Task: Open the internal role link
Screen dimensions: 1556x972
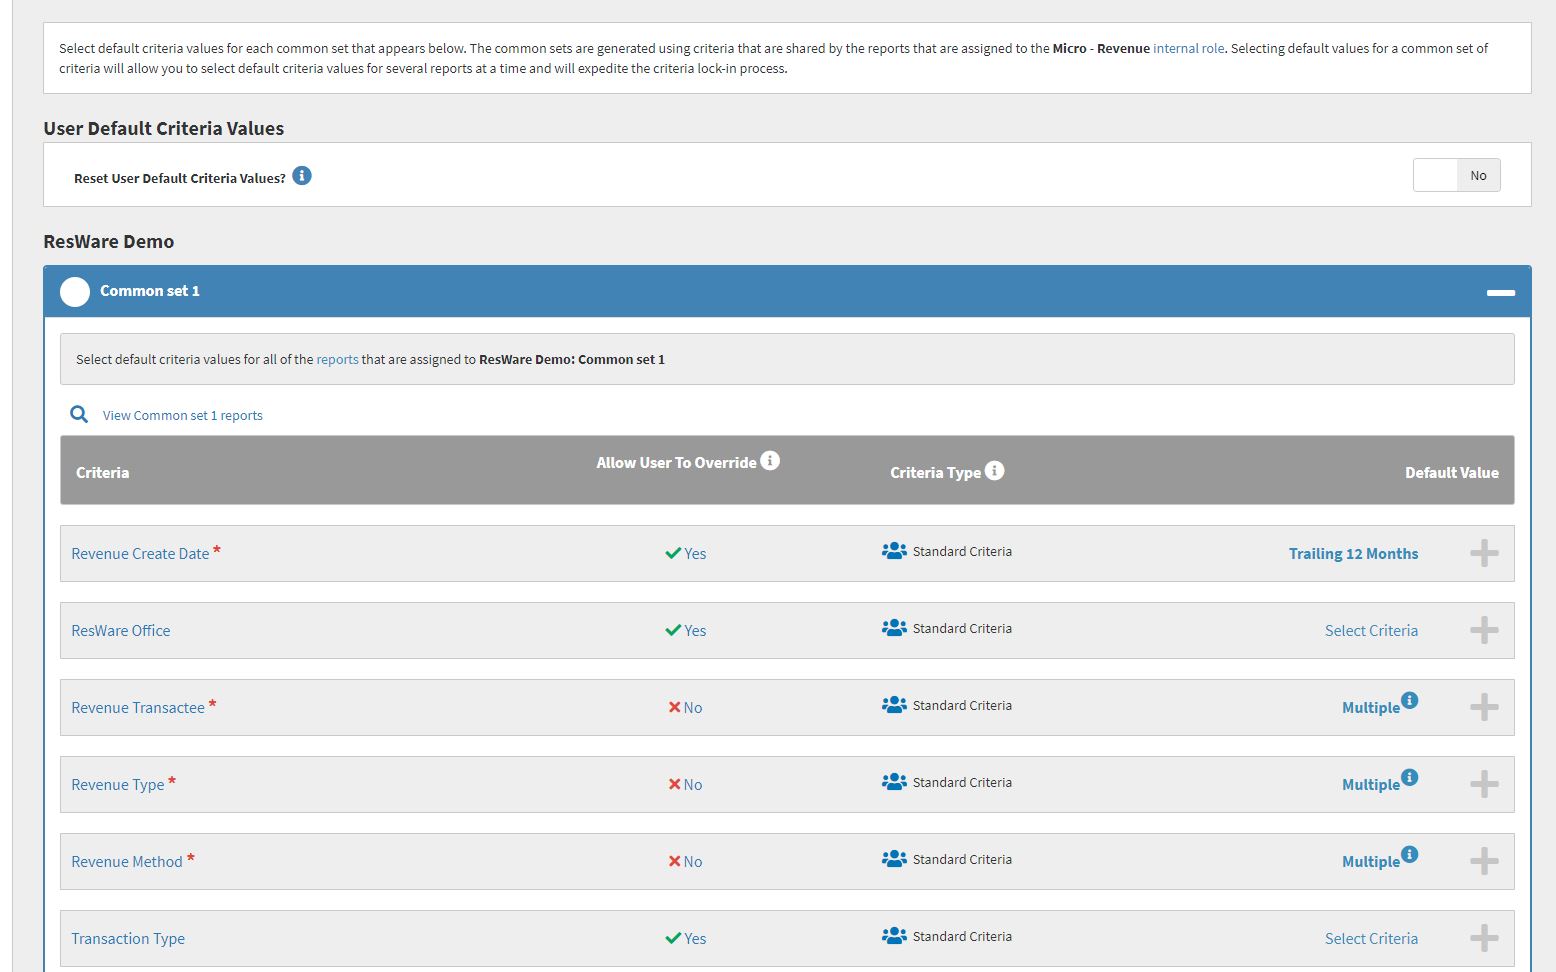Action: click(1188, 48)
